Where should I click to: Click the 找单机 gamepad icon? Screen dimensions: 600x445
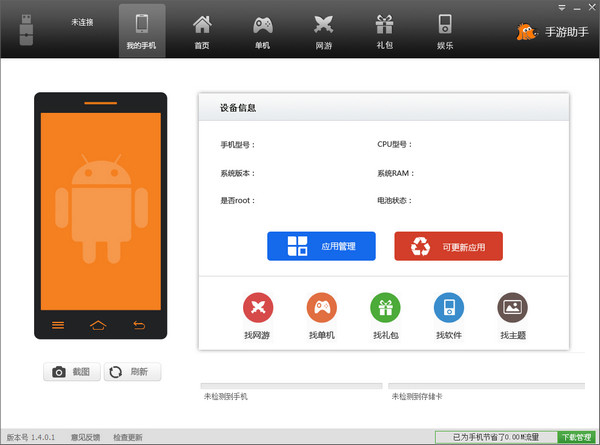point(322,307)
